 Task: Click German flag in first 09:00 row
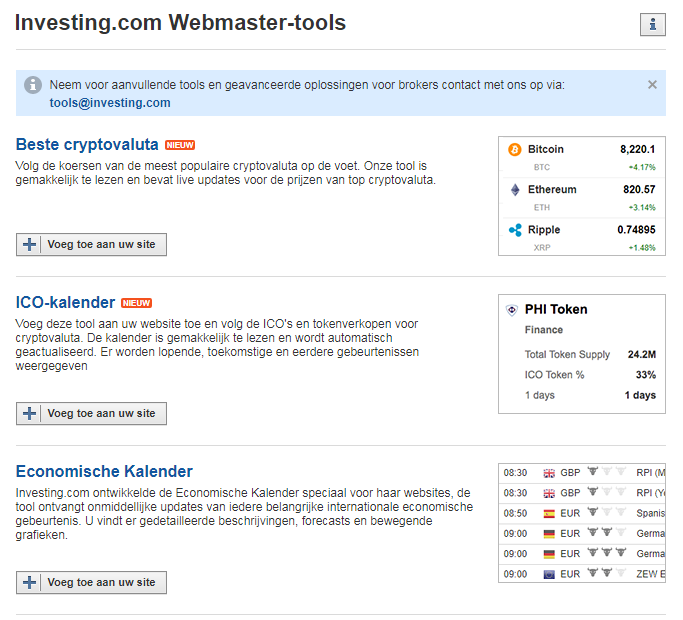[x=549, y=534]
